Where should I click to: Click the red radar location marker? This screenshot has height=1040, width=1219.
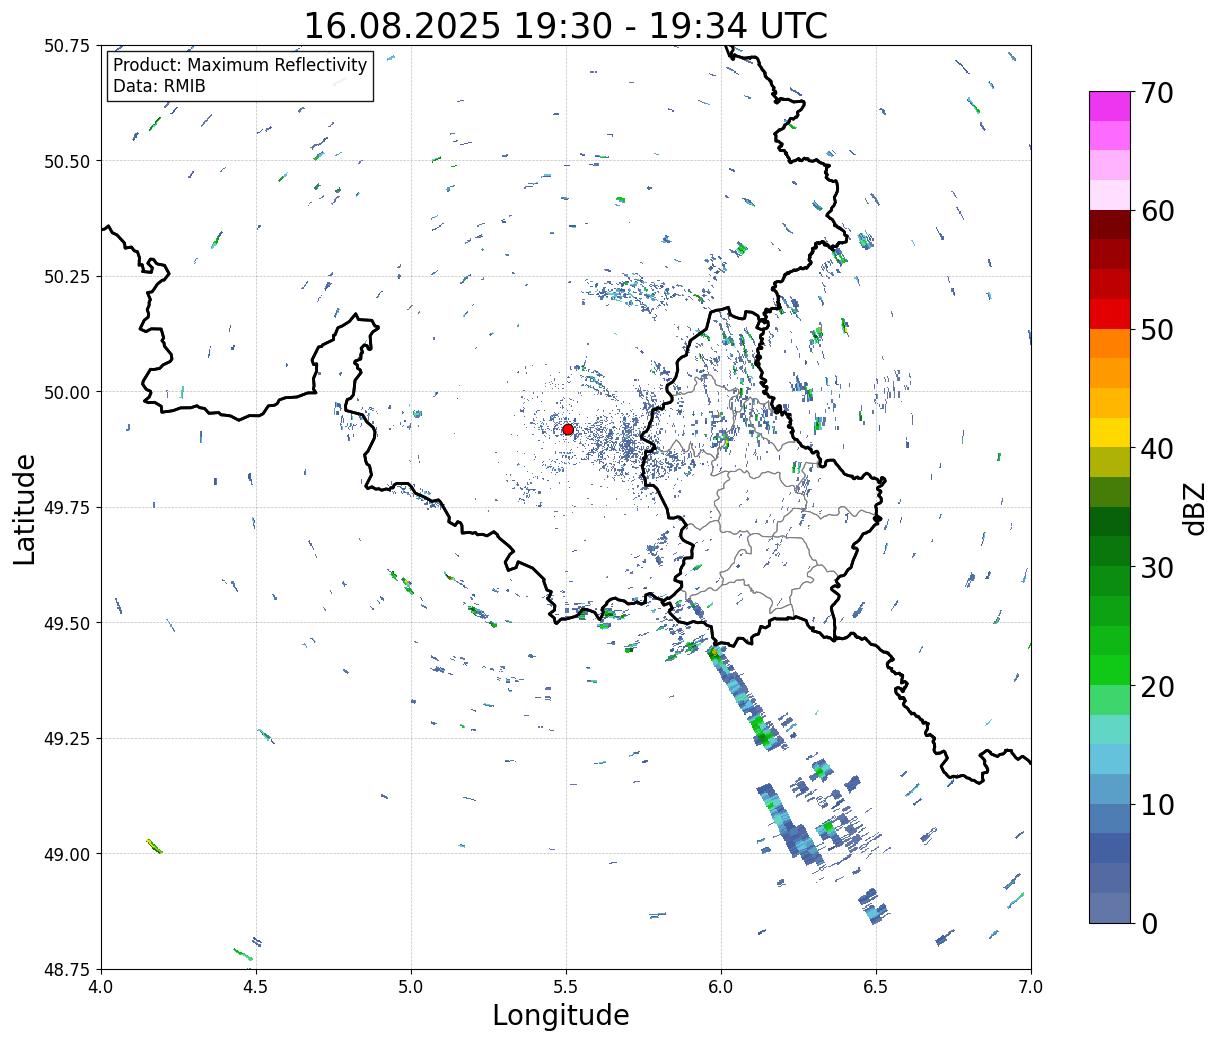click(568, 429)
